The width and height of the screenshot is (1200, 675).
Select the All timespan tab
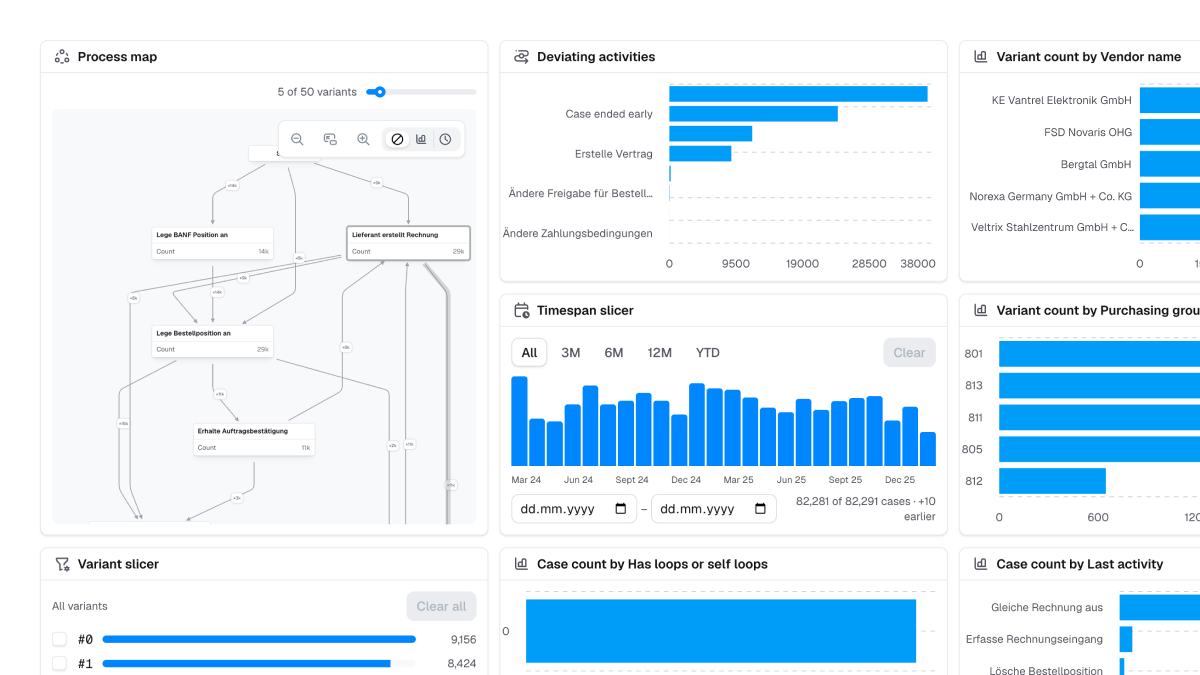tap(529, 353)
